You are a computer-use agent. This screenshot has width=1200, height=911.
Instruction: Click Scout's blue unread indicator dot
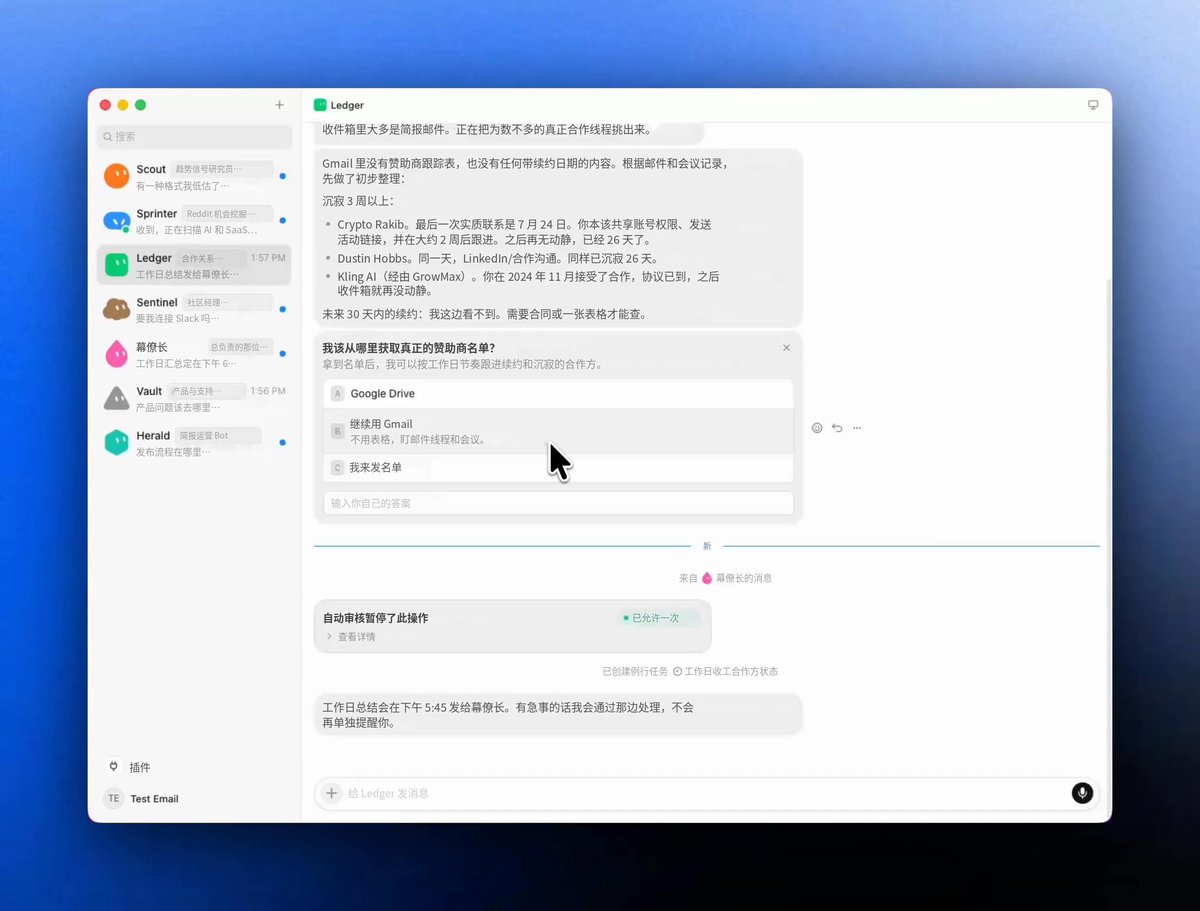[x=283, y=176]
